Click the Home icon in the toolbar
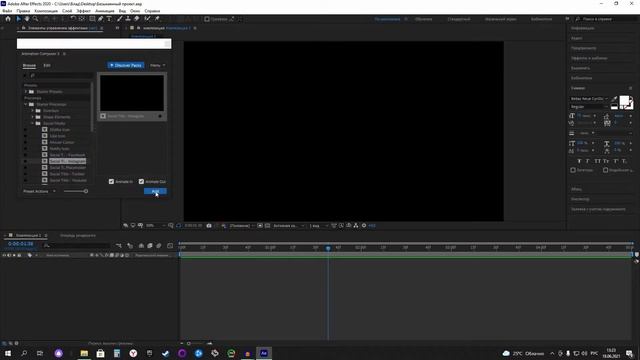Viewport: 640px width, 360px height. [8, 19]
